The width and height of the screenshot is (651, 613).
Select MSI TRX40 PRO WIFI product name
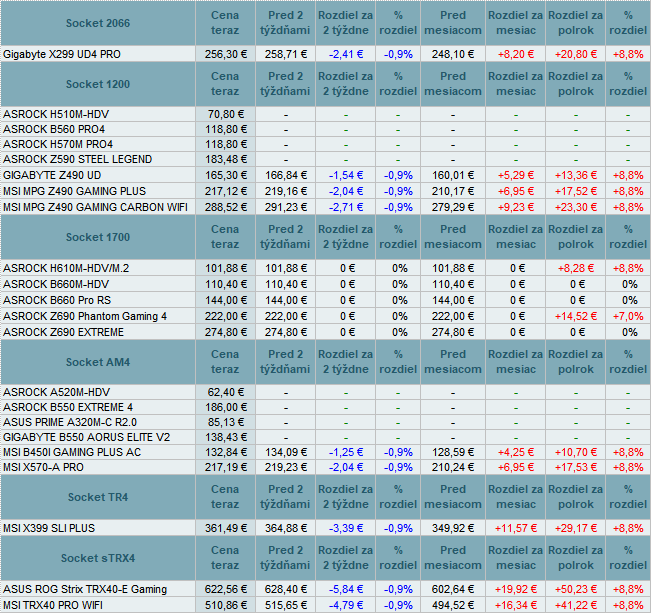tap(53, 605)
